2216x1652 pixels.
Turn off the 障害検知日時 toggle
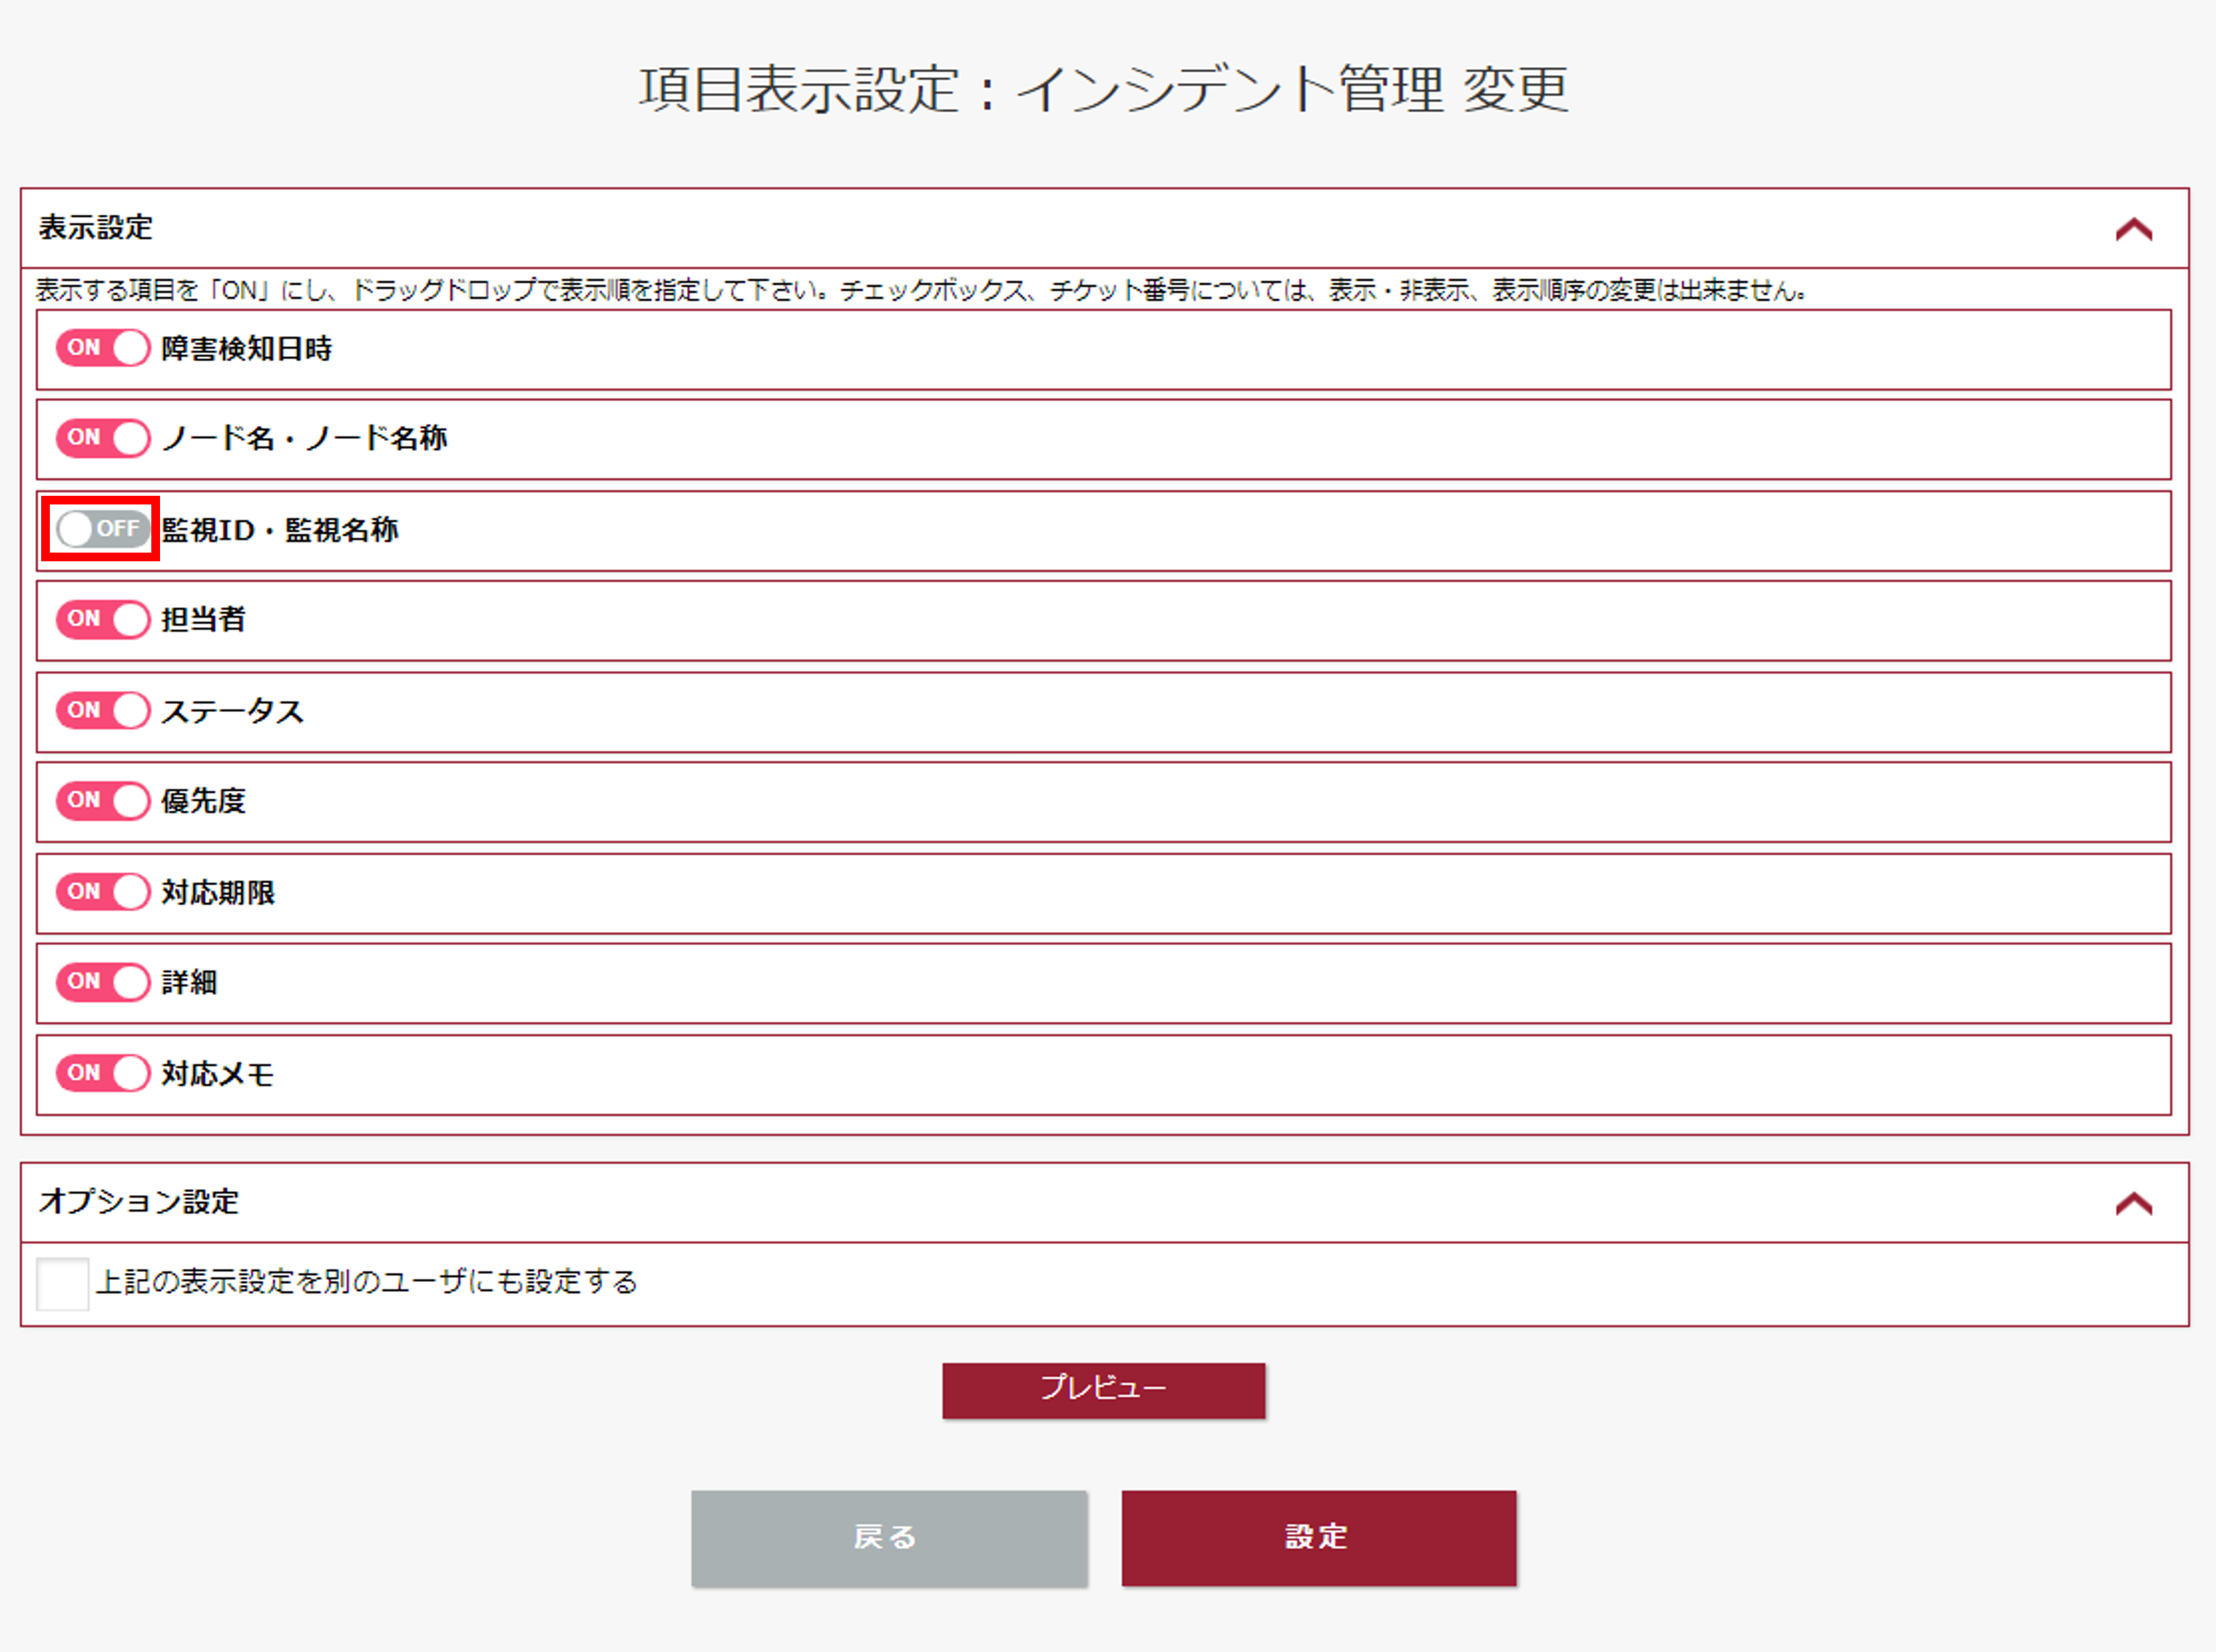pyautogui.click(x=103, y=348)
